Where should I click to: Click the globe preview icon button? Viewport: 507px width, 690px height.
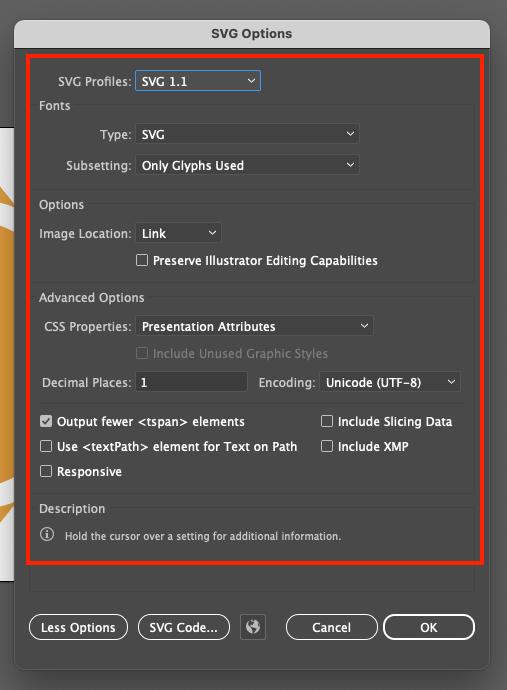[x=253, y=627]
